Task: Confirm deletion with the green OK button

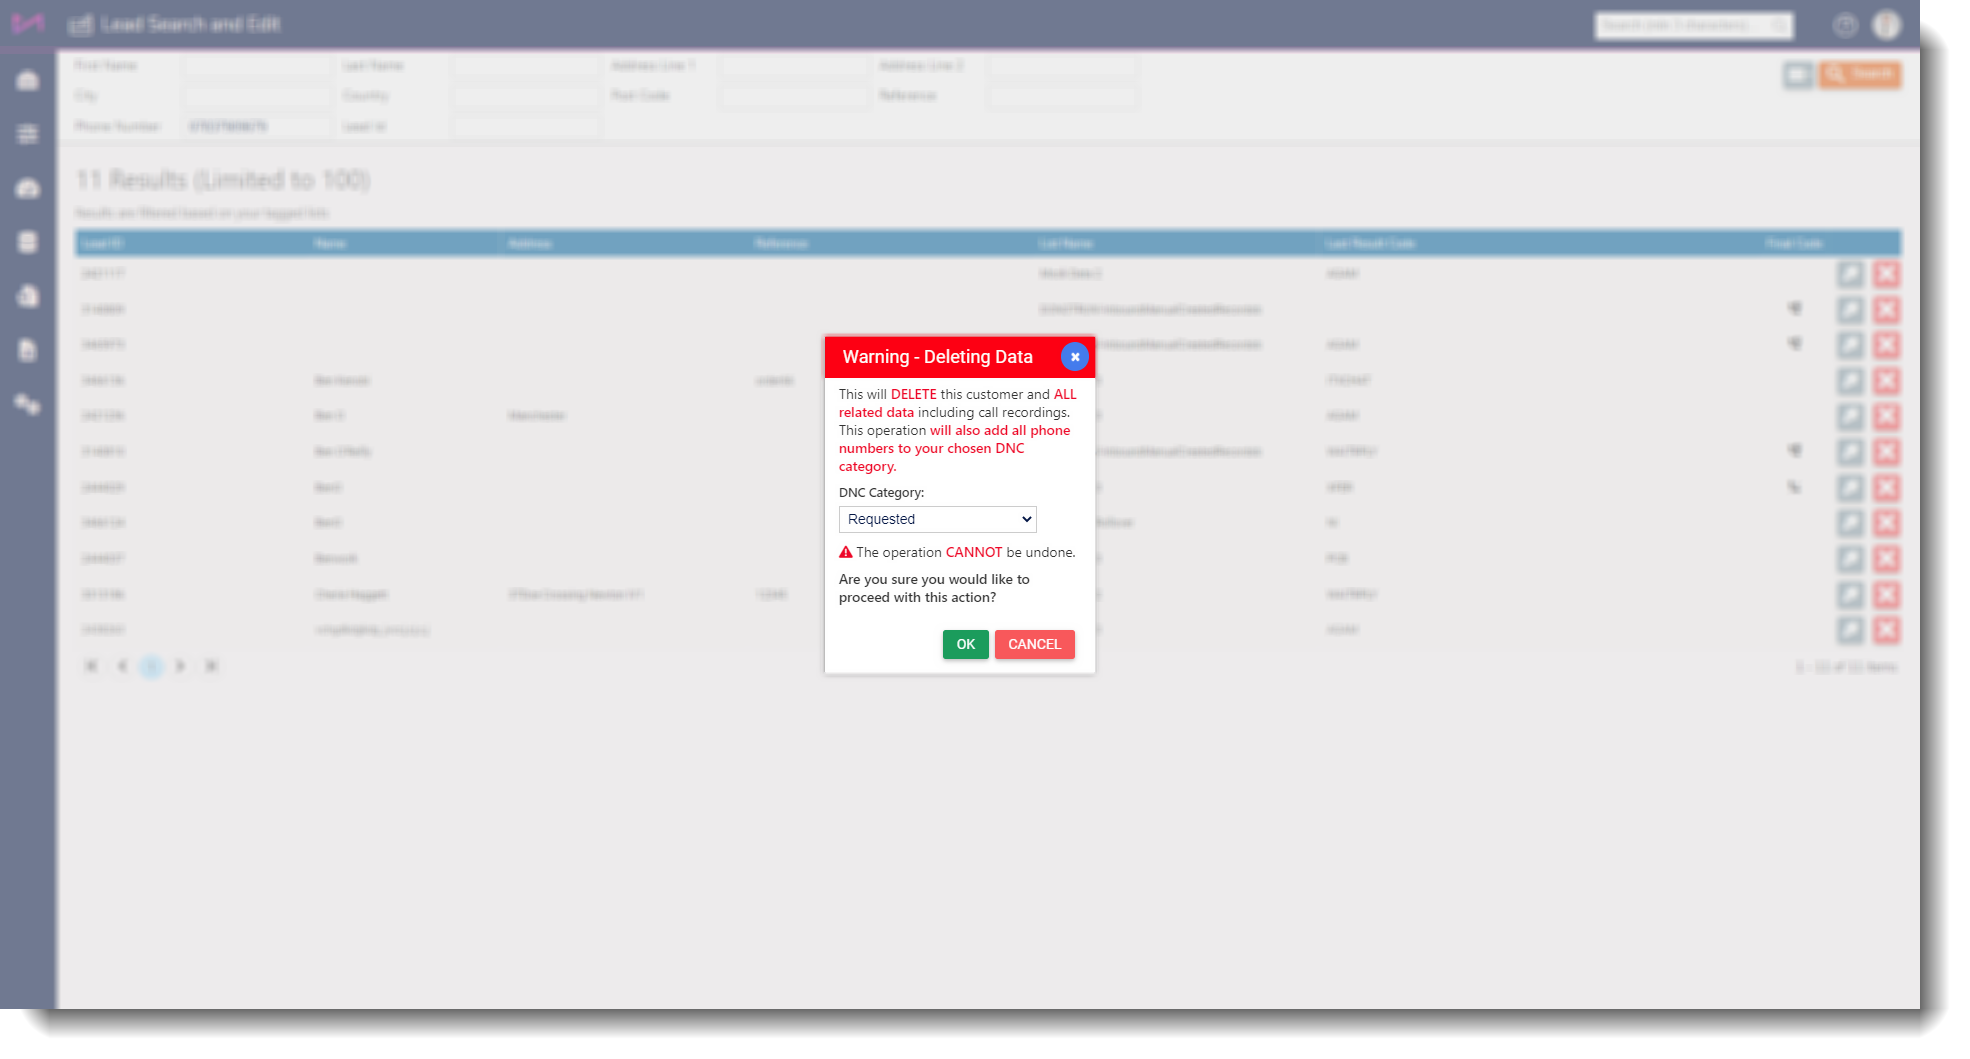Action: pyautogui.click(x=965, y=644)
